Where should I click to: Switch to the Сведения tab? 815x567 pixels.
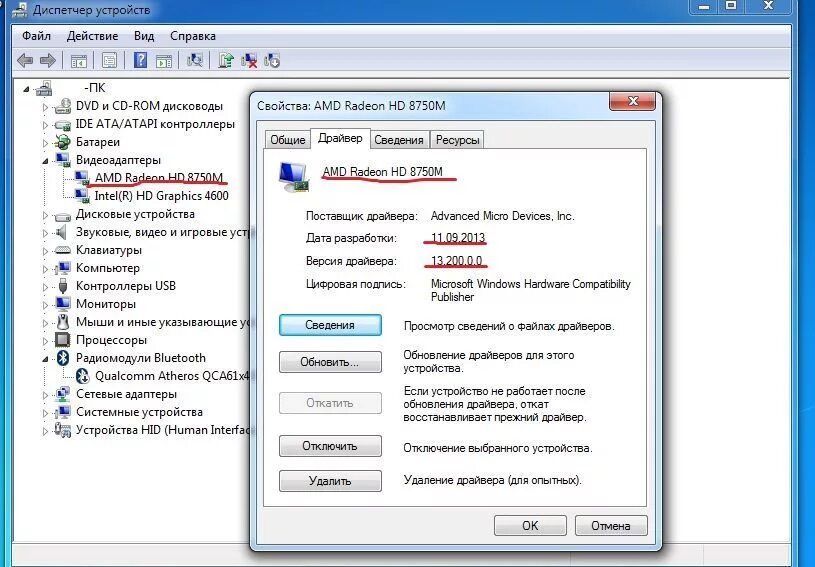point(399,140)
